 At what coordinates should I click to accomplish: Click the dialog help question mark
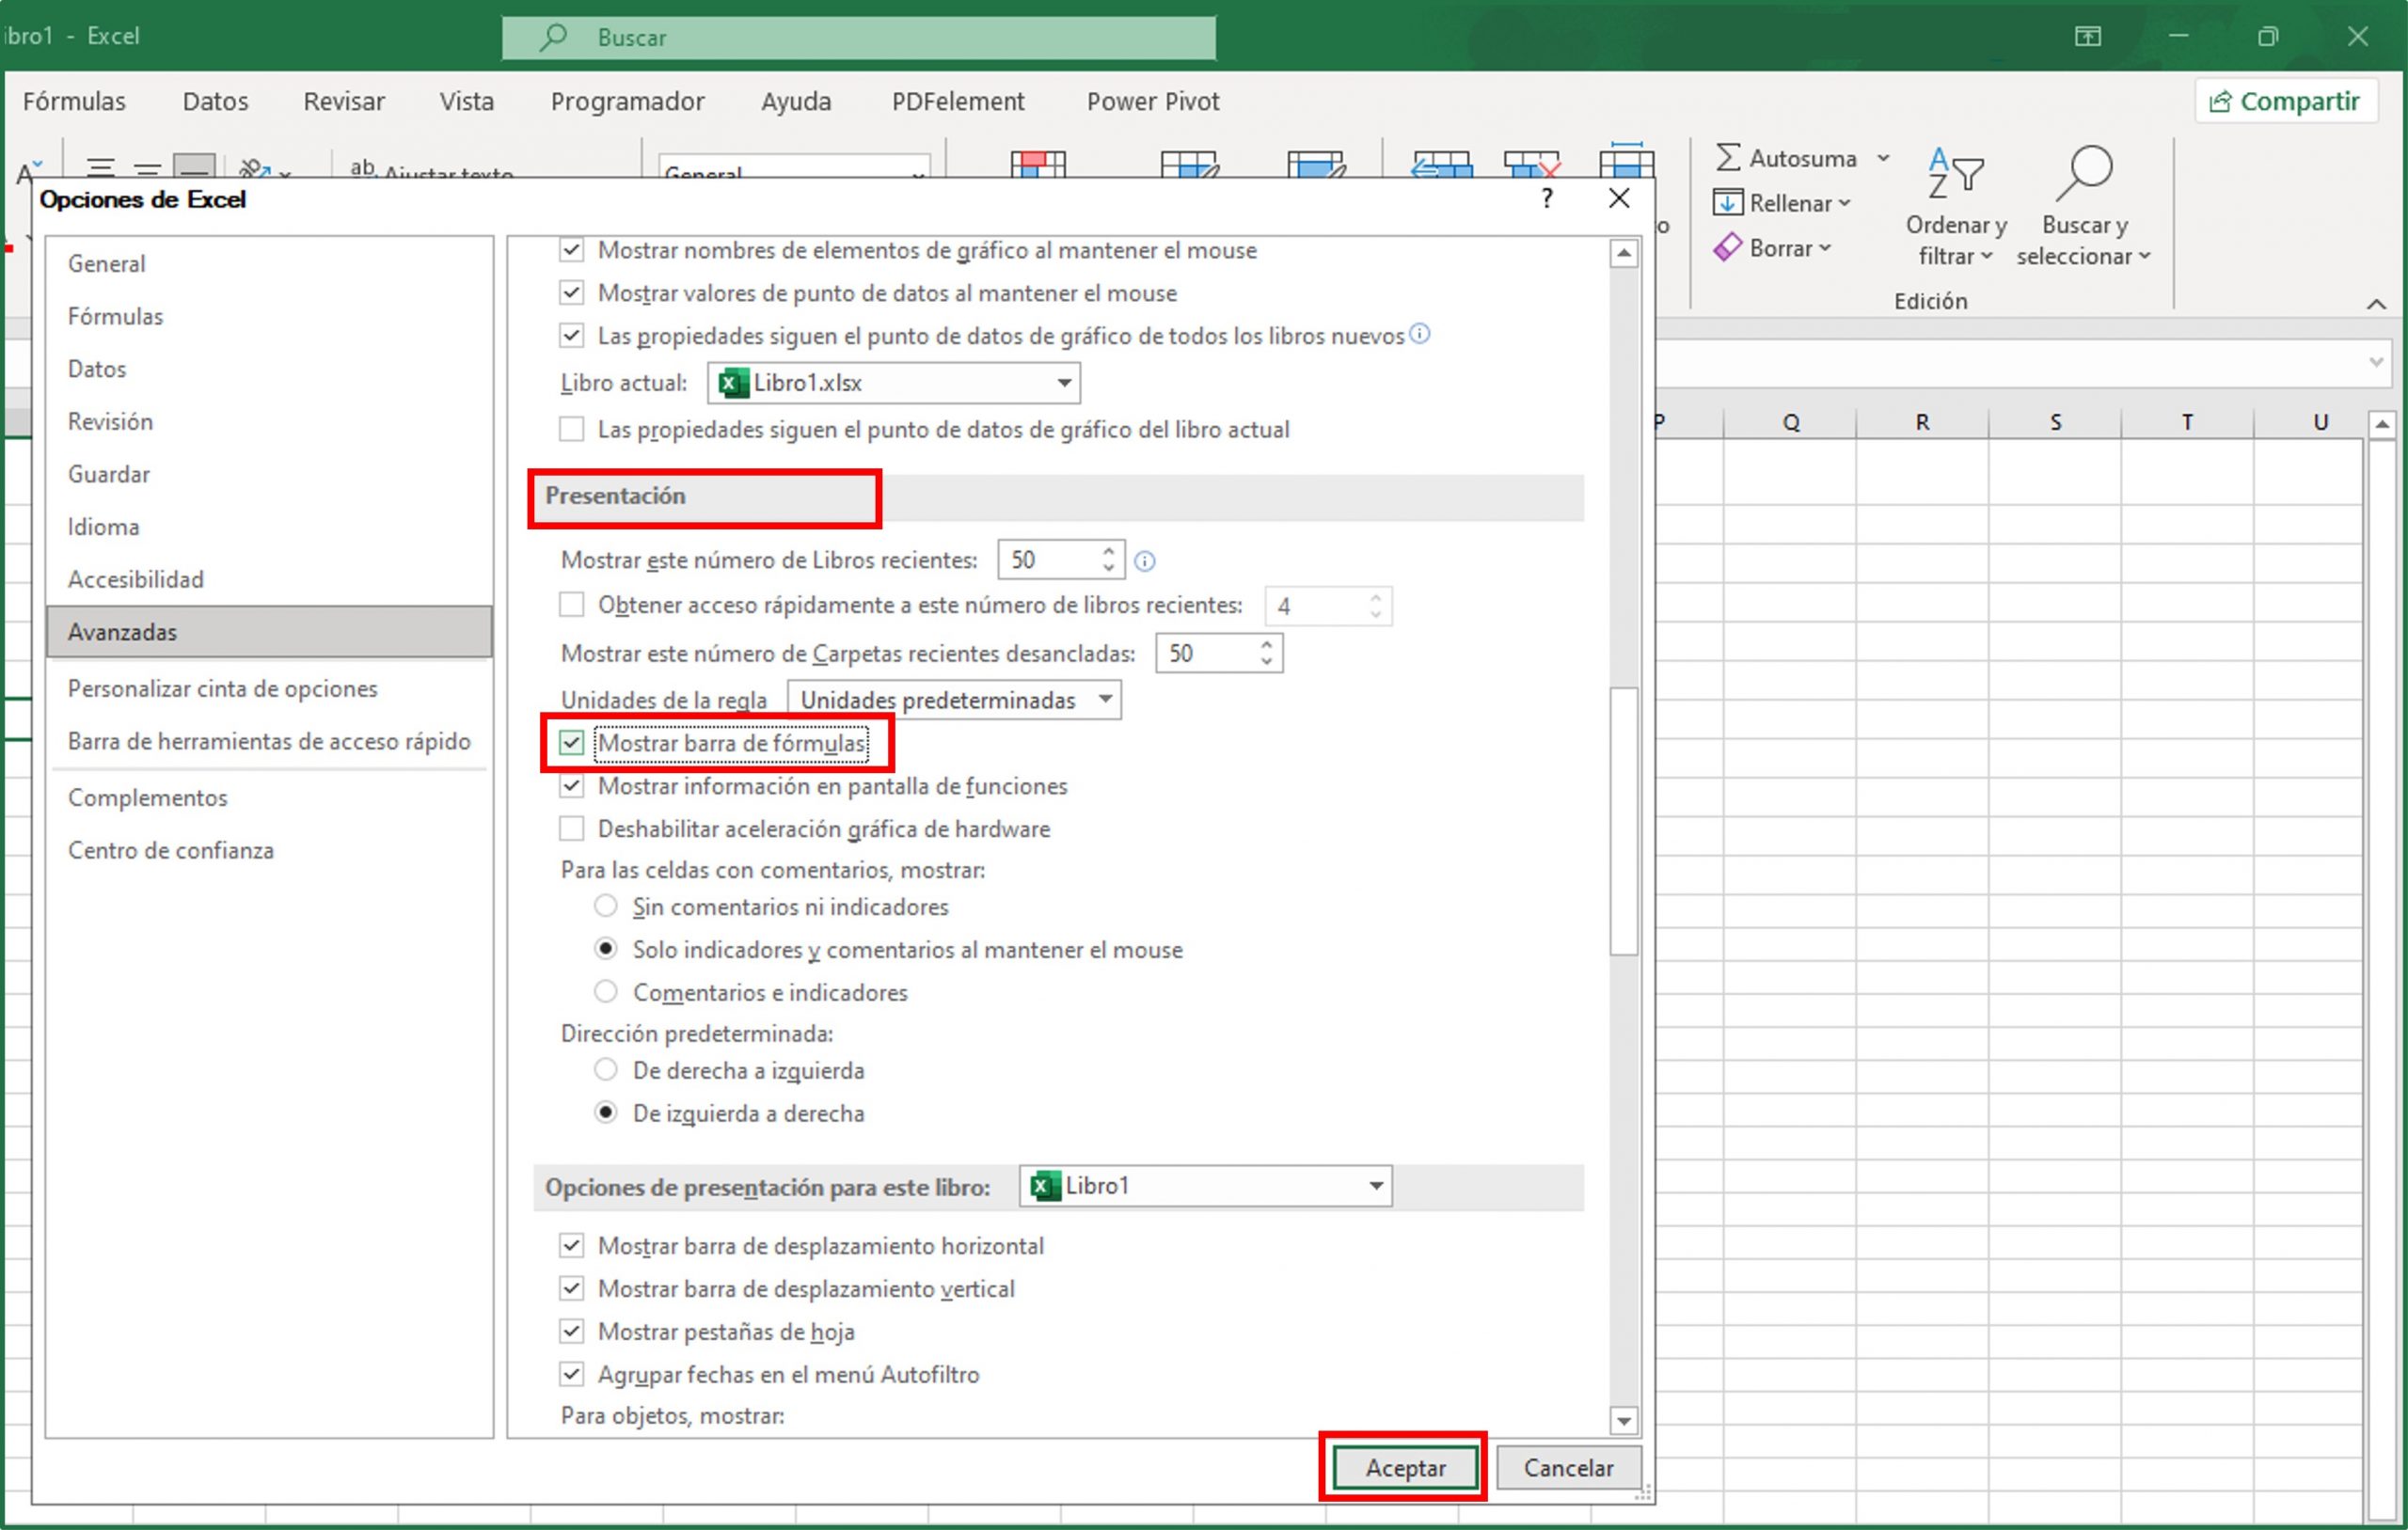click(1547, 199)
